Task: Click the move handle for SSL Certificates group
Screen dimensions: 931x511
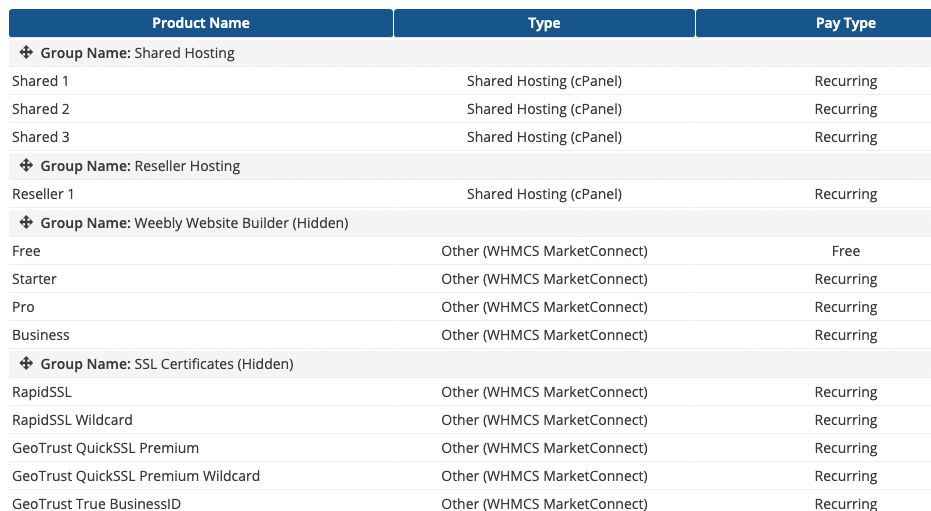Action: point(26,363)
